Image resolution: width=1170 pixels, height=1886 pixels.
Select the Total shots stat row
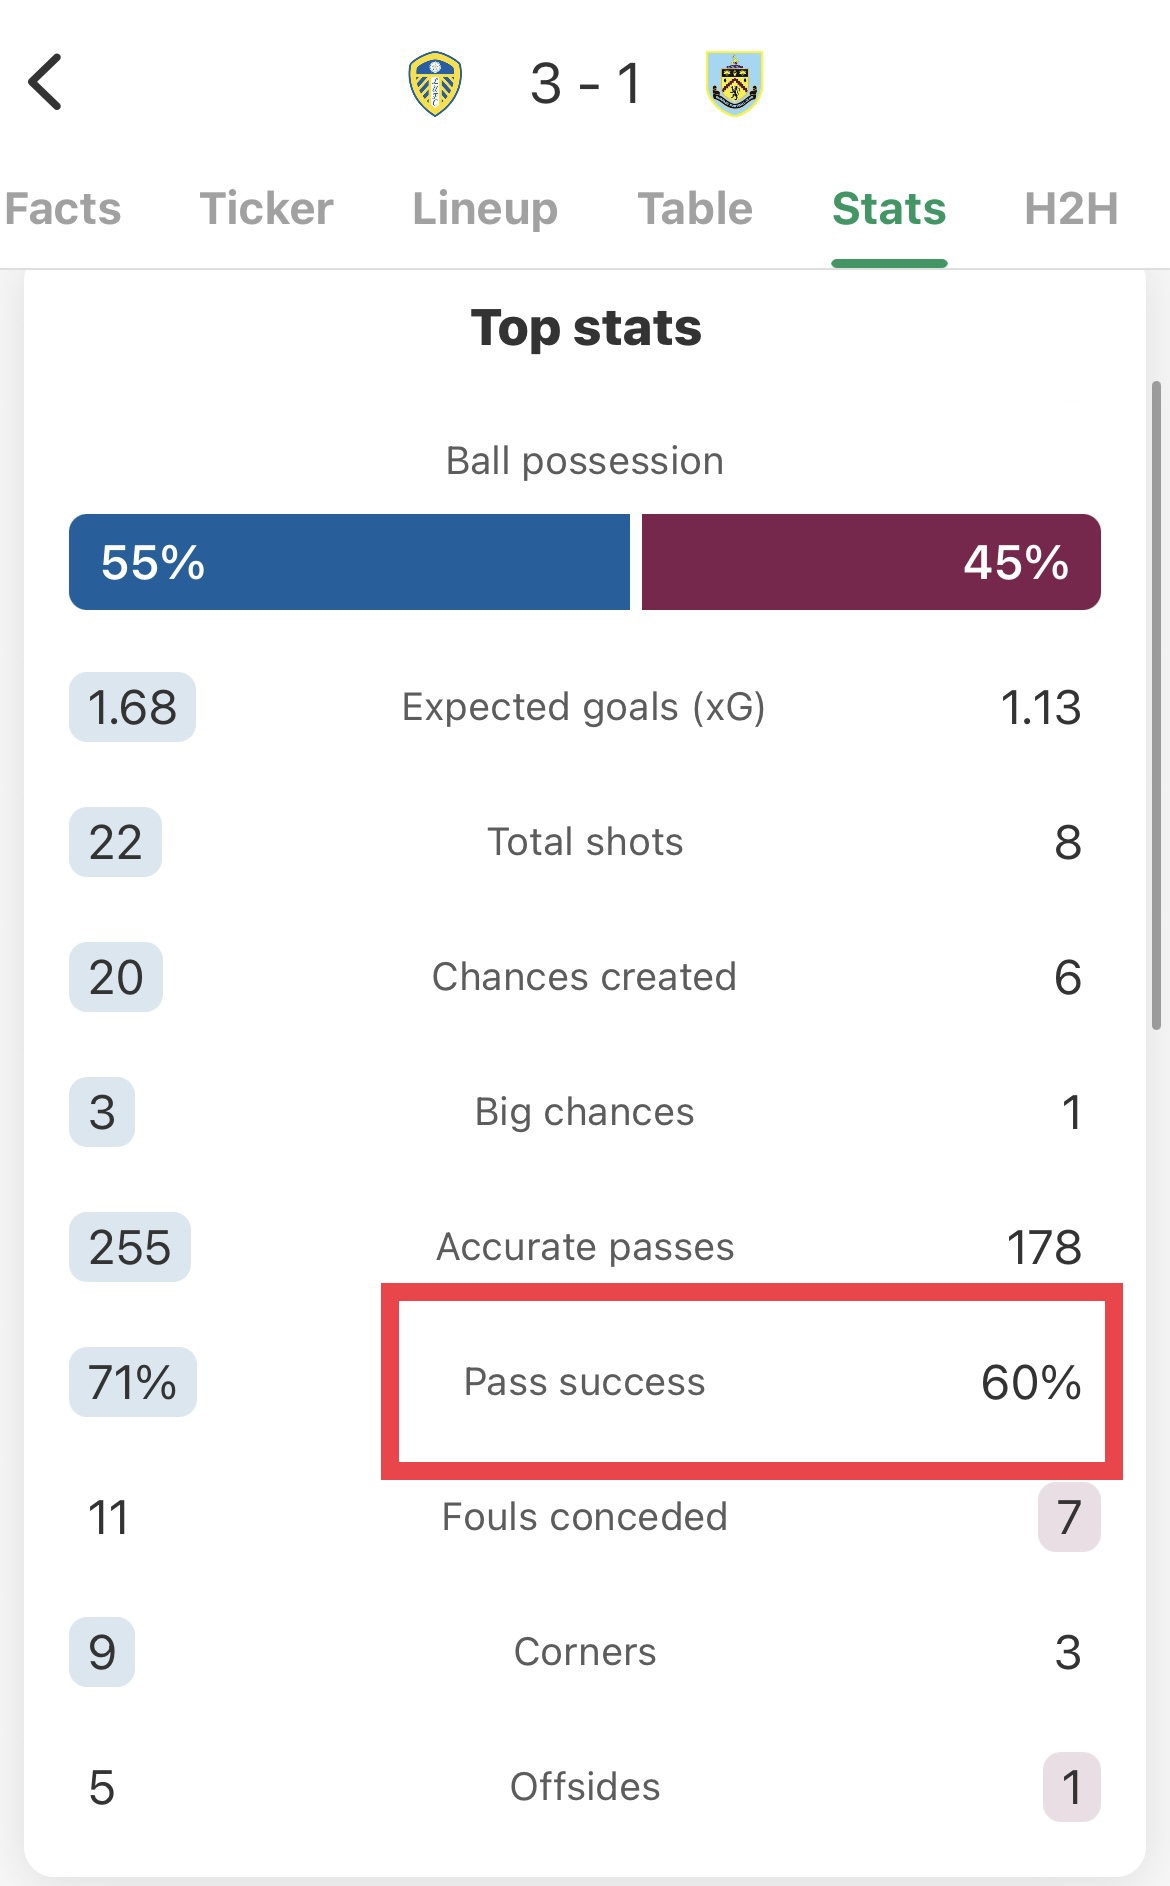point(585,842)
